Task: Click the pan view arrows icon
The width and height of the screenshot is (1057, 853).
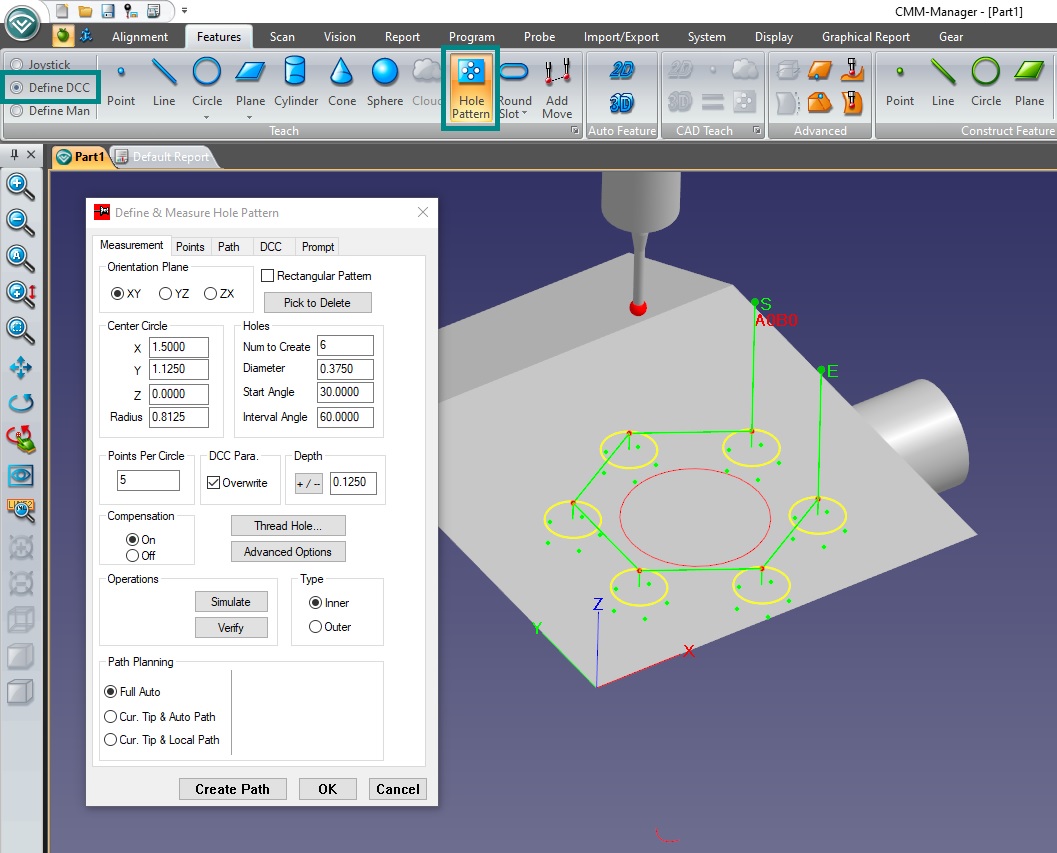Action: (x=20, y=367)
